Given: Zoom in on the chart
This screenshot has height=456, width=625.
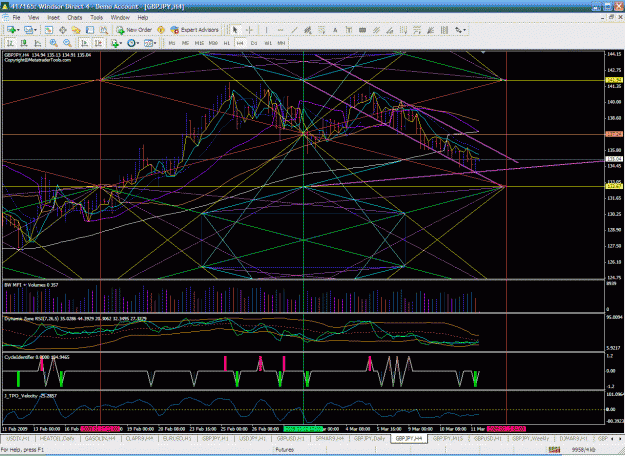Looking at the screenshot, I should point(54,43).
